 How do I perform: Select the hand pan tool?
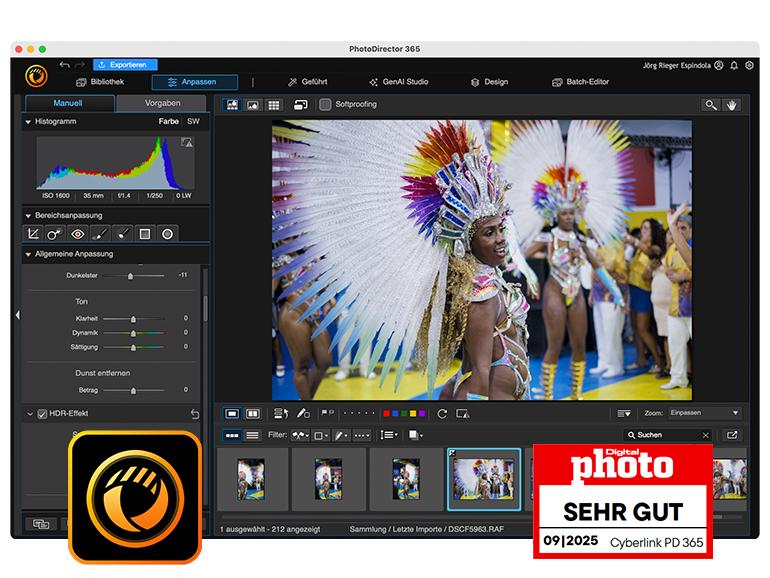731,105
